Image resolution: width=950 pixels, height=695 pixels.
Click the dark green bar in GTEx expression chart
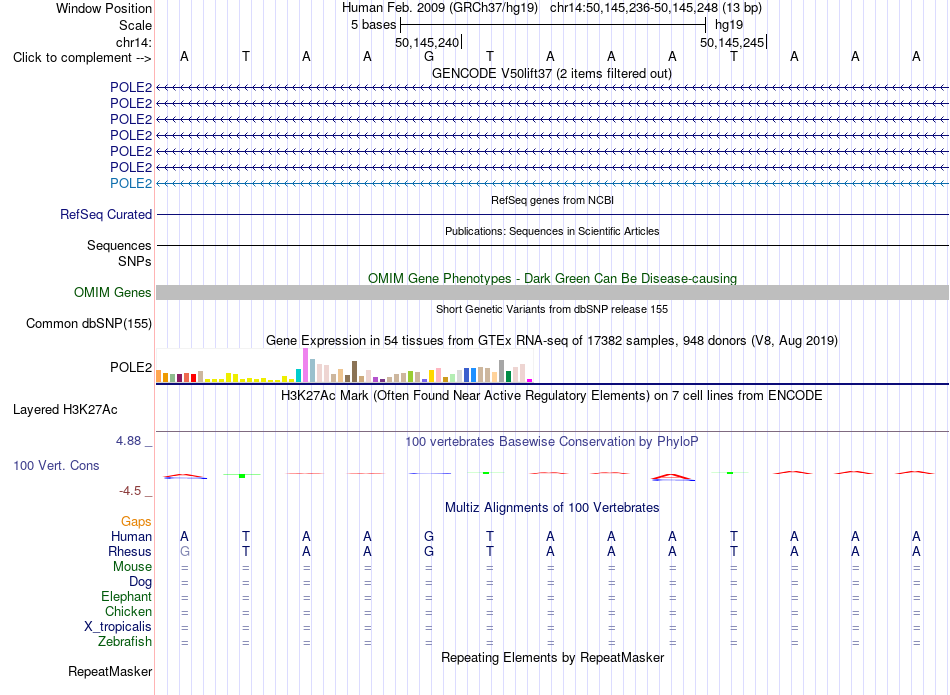(508, 376)
